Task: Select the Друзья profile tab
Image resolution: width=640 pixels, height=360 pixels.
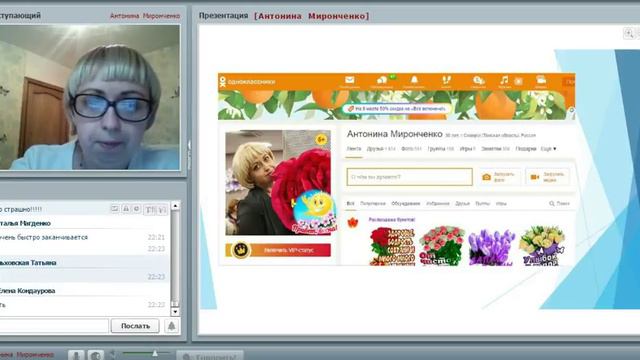Action: click(381, 149)
